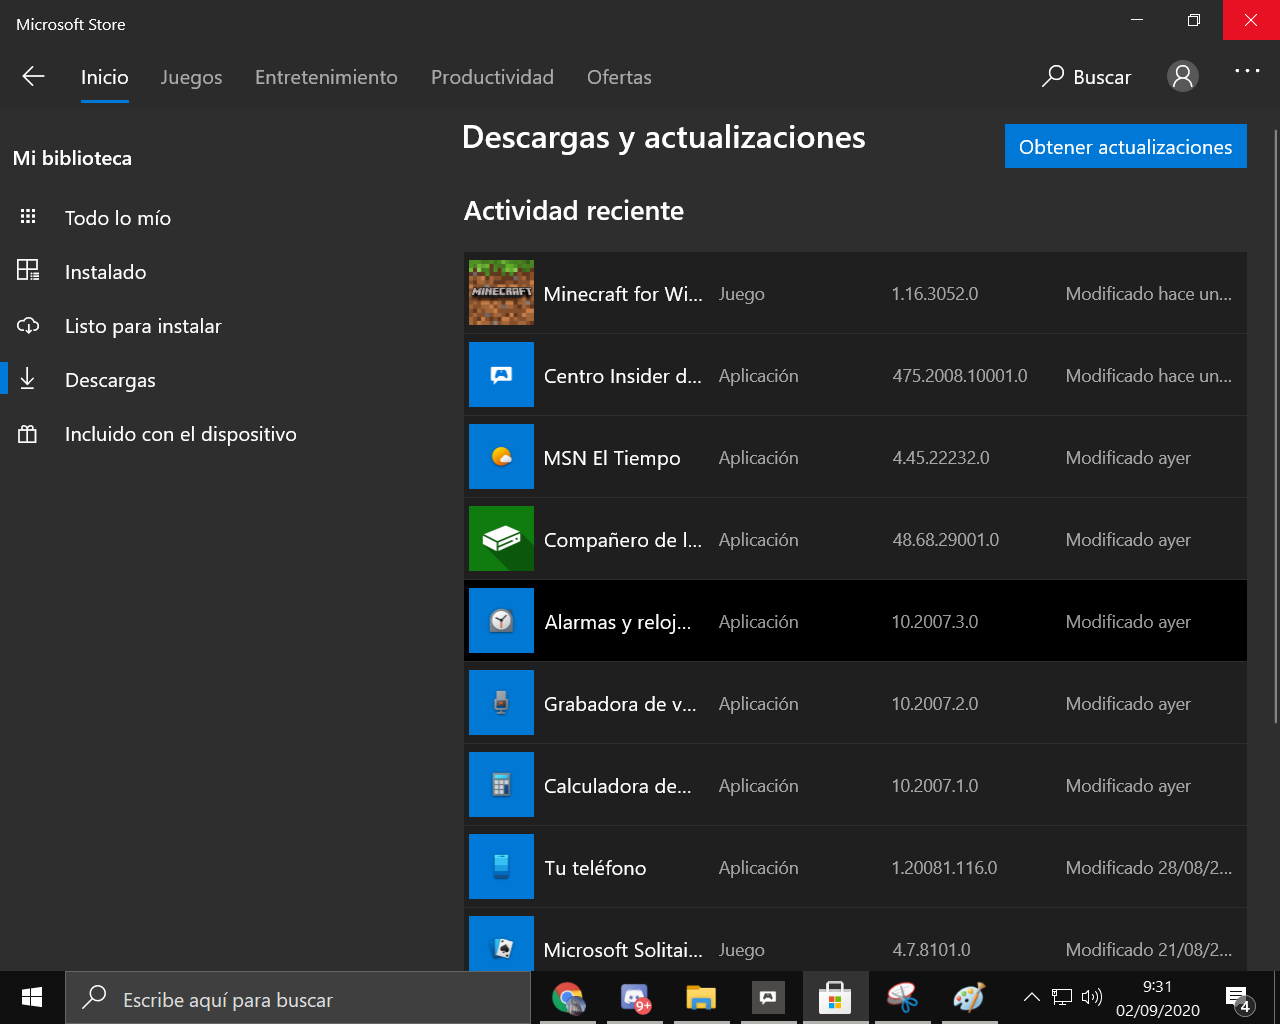Open the Entretenimiento tab
This screenshot has height=1024, width=1280.
click(x=326, y=77)
